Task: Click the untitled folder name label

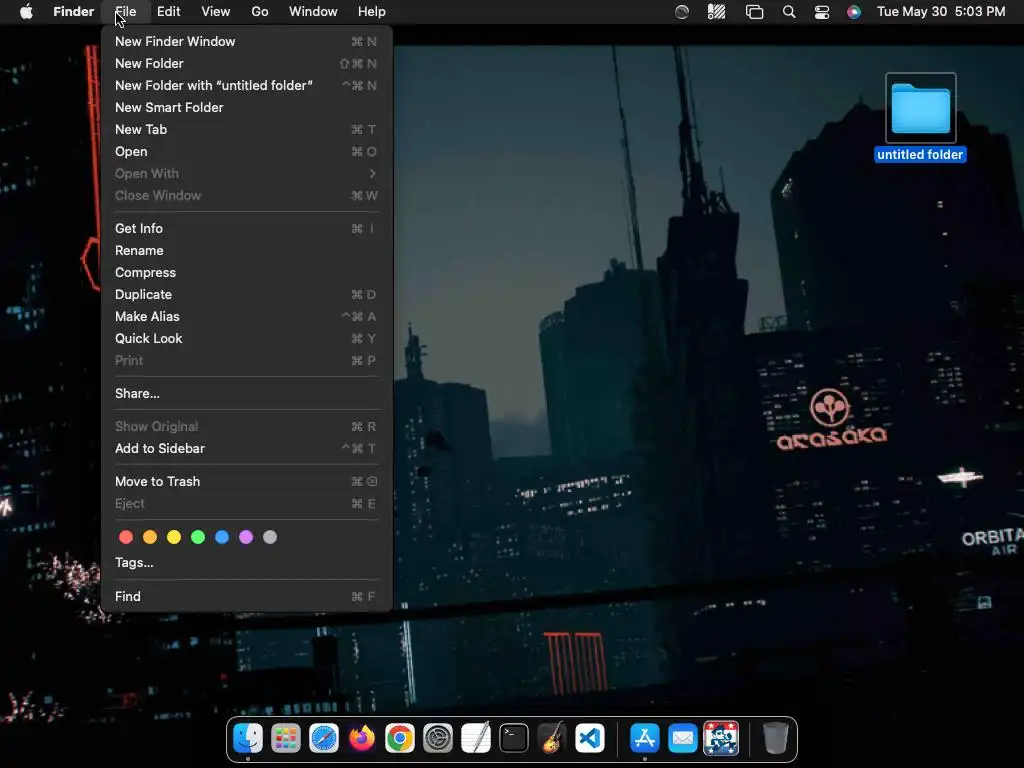Action: (920, 155)
